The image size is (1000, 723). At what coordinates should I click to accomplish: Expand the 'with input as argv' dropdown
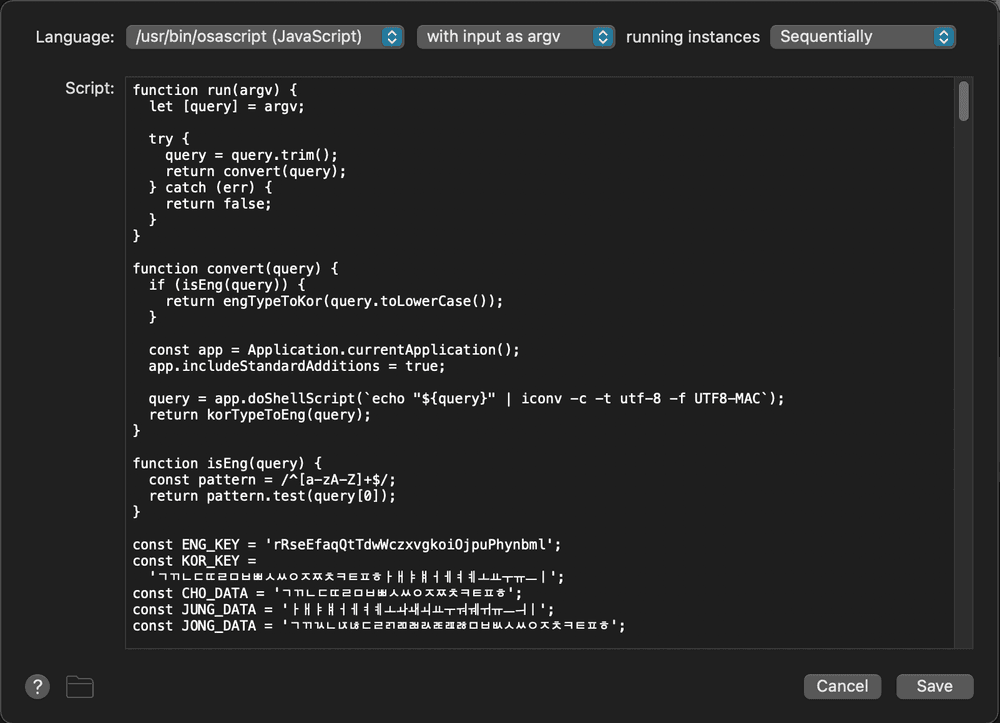(515, 37)
